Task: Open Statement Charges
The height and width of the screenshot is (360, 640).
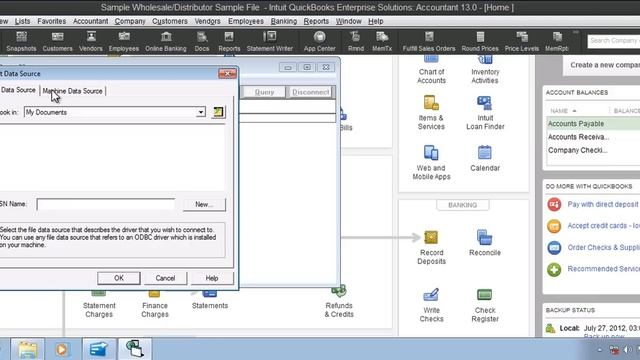Action: pos(99,304)
